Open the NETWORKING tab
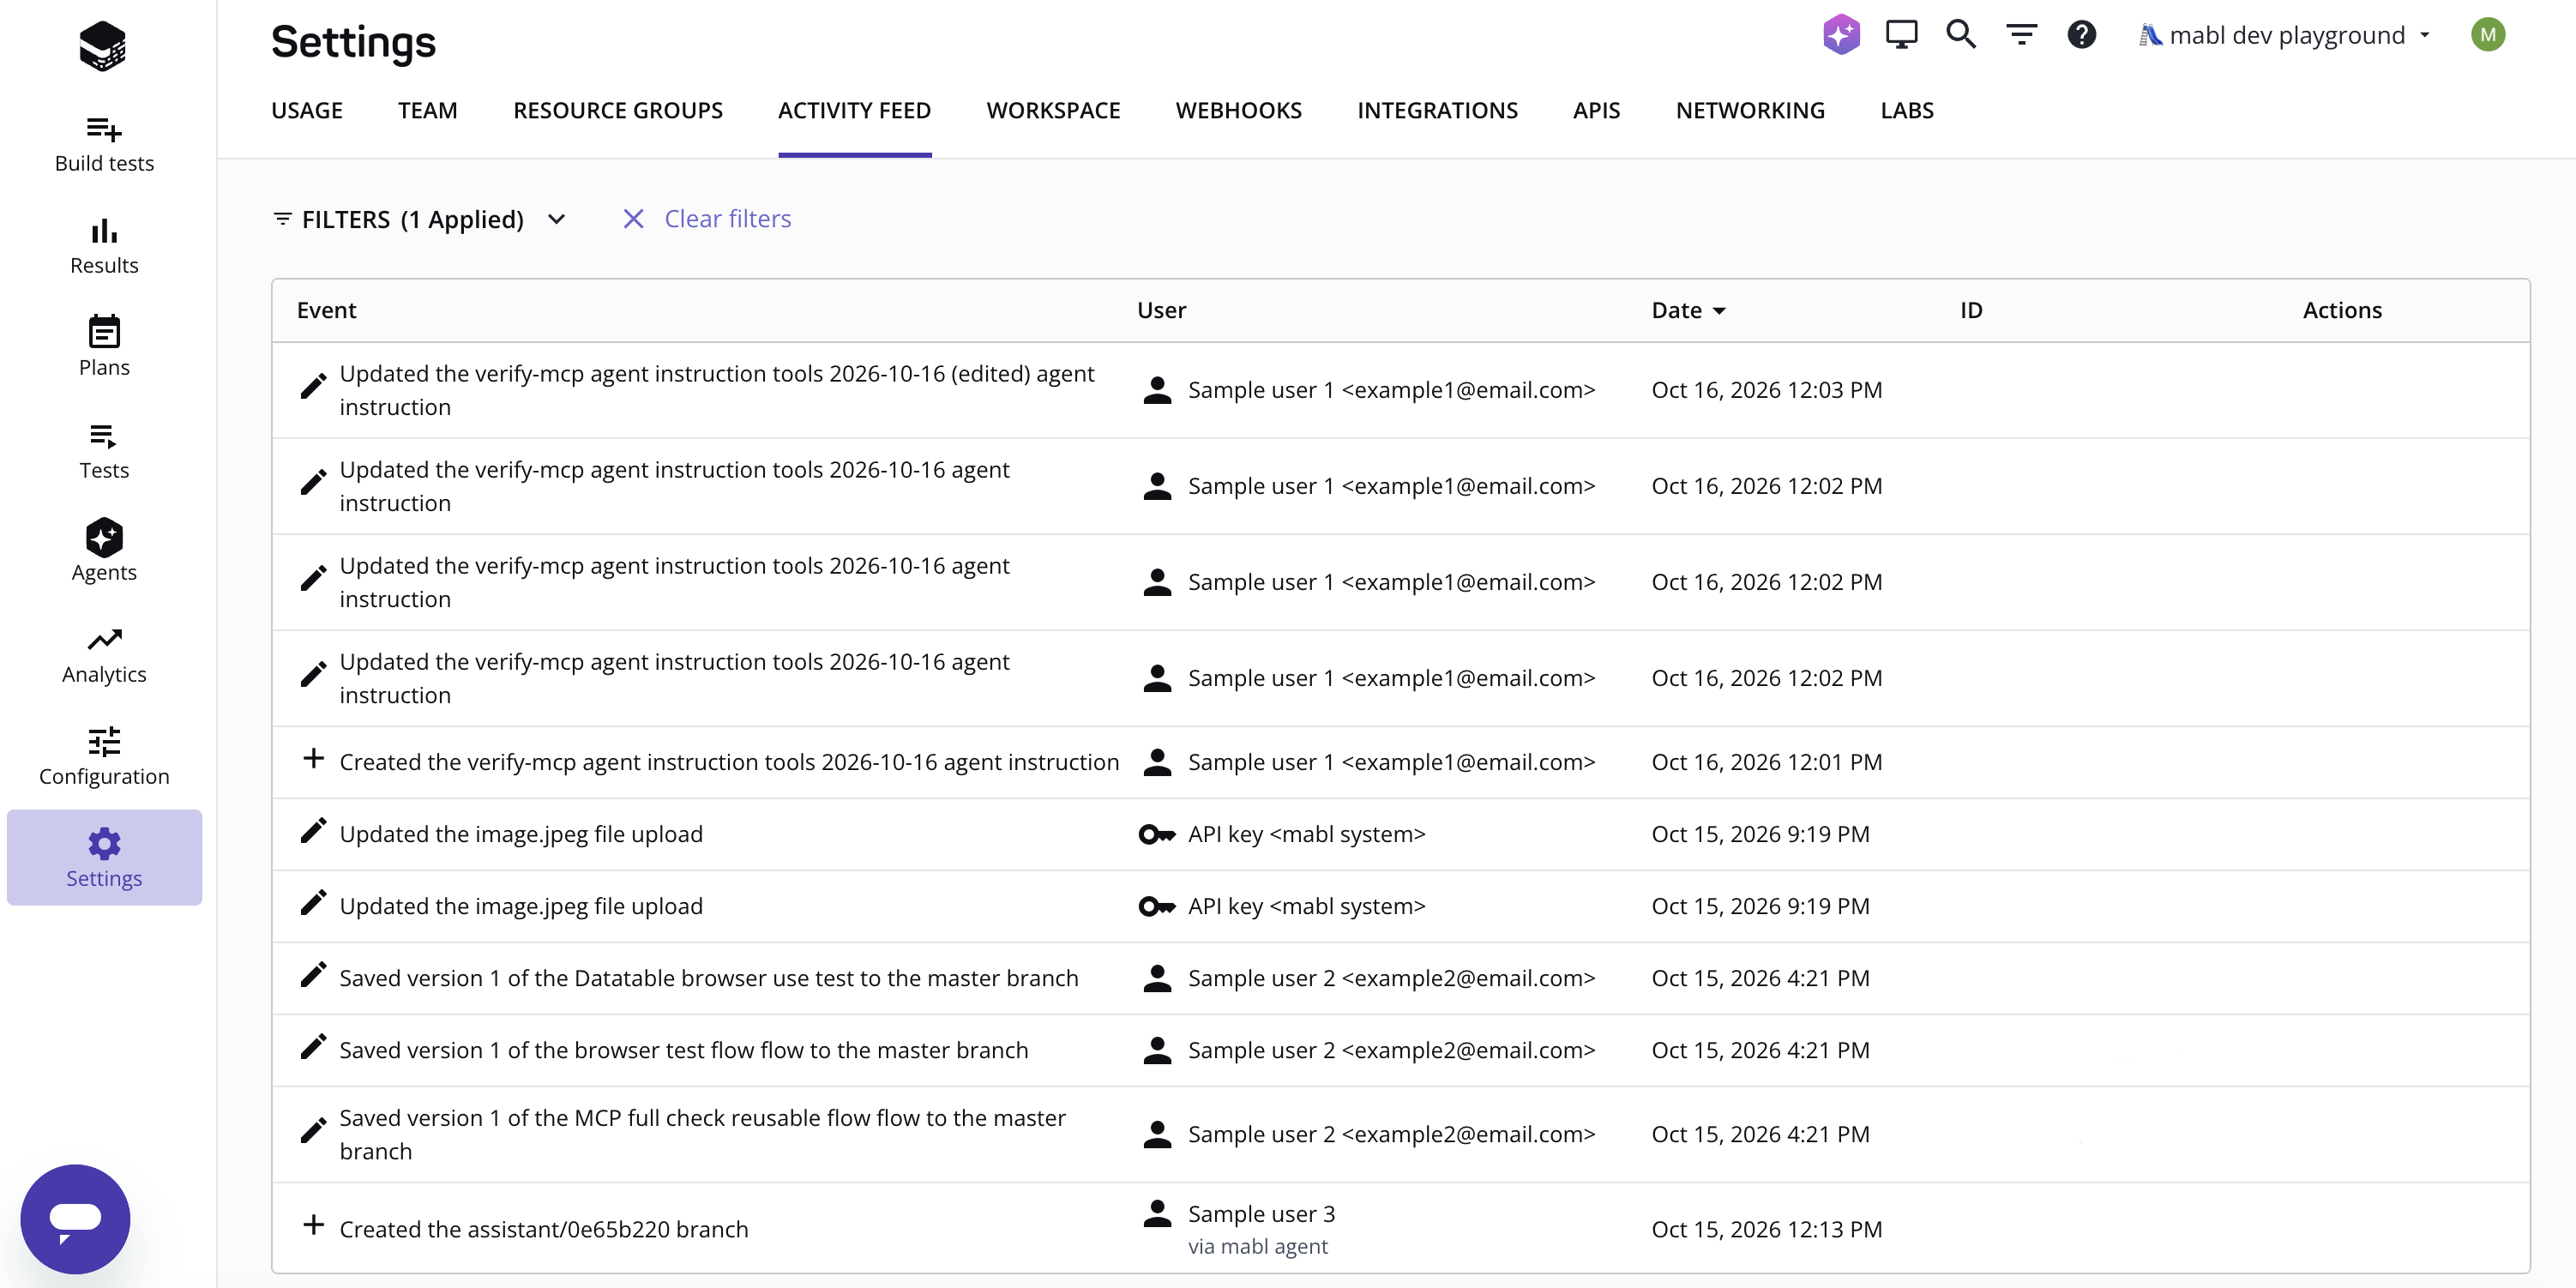2576x1288 pixels. (1750, 110)
